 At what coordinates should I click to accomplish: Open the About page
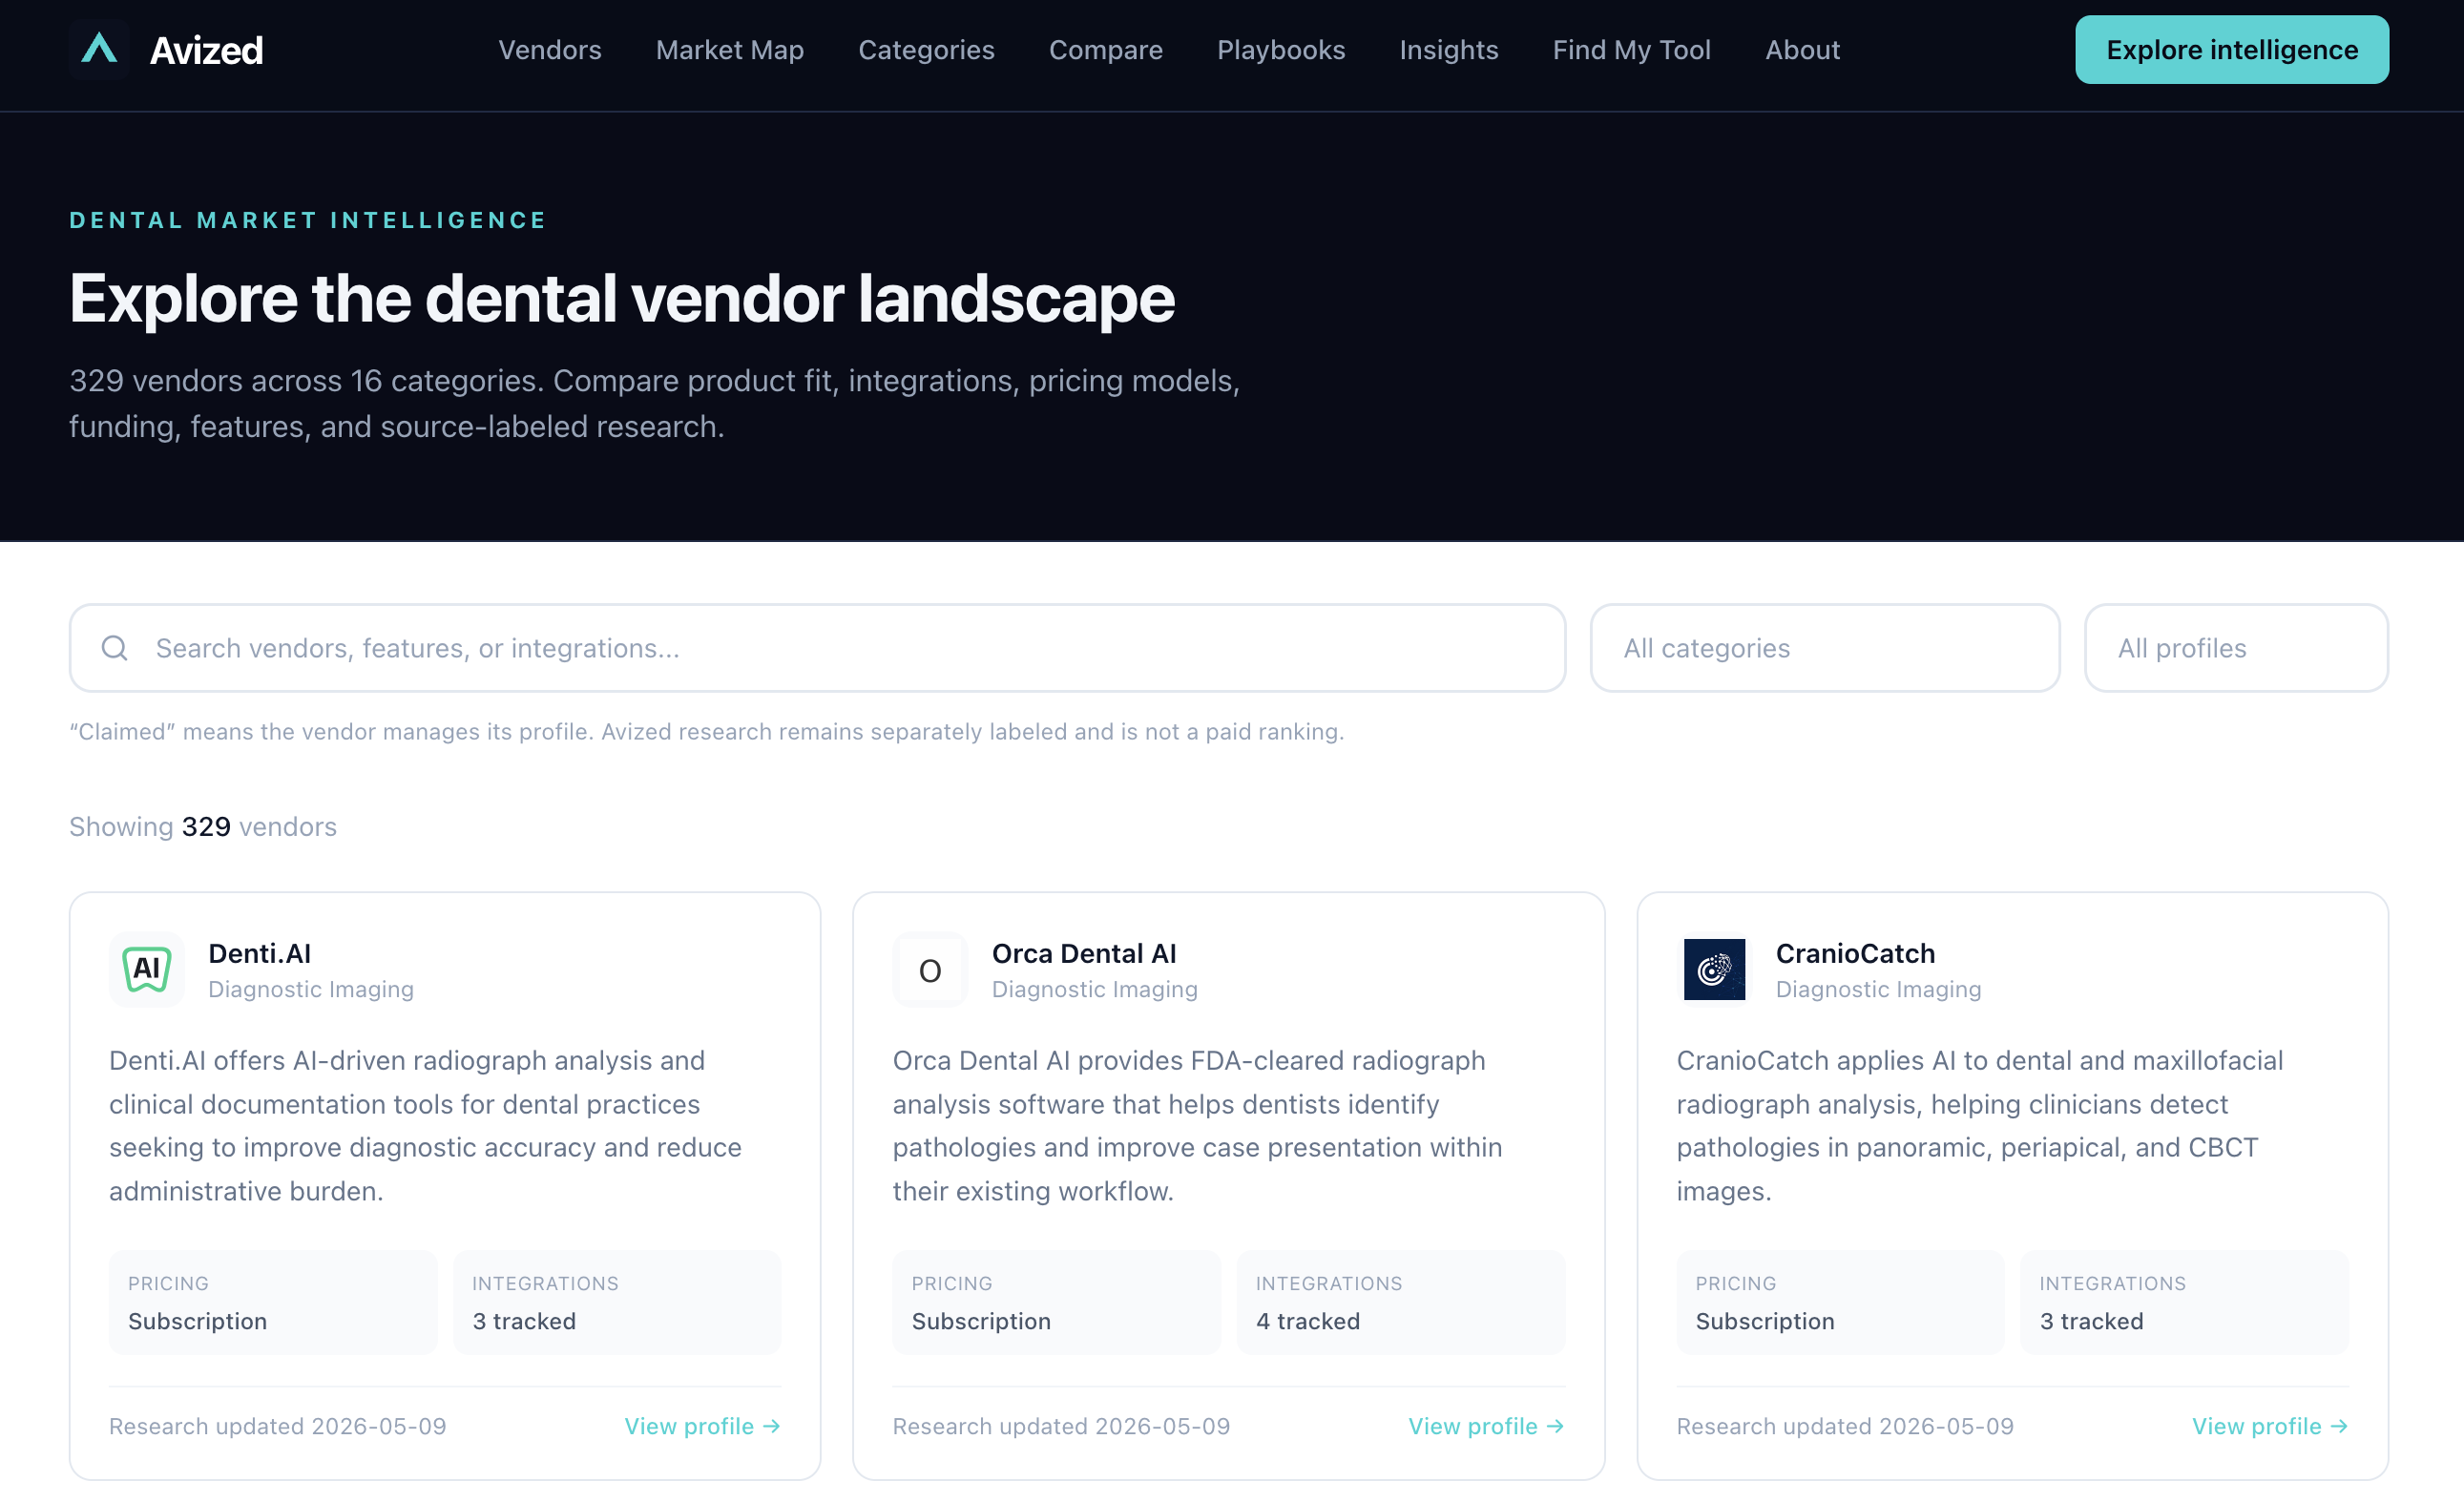[x=1802, y=50]
